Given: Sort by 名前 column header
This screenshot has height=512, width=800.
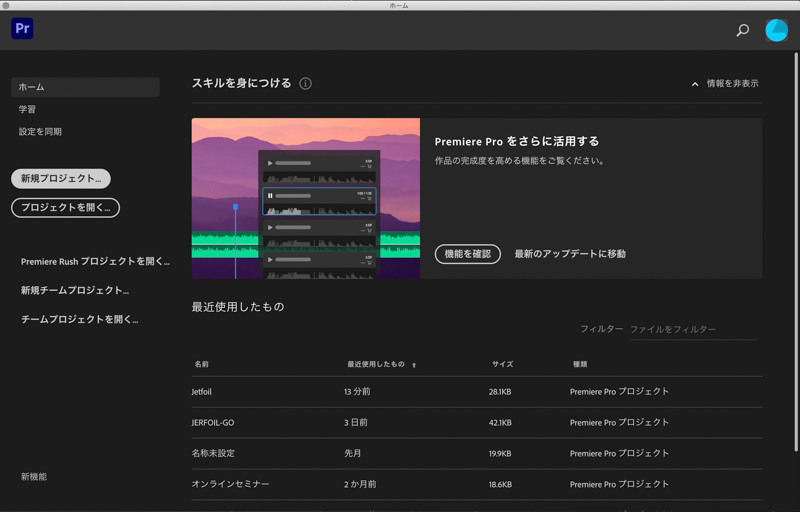Looking at the screenshot, I should tap(202, 364).
